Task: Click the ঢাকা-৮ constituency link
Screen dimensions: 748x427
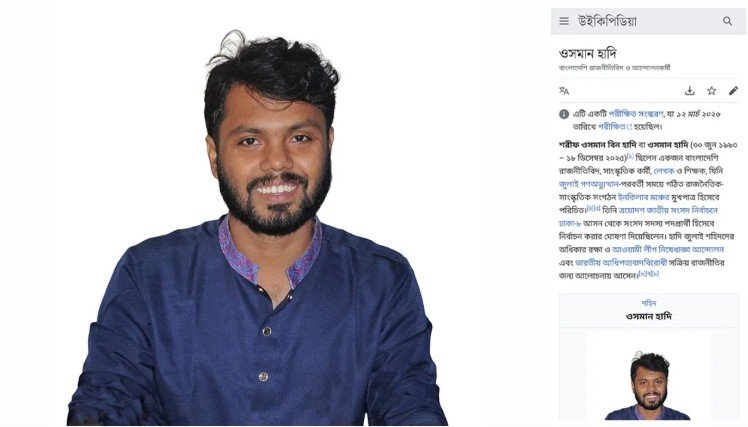Action: tap(569, 223)
